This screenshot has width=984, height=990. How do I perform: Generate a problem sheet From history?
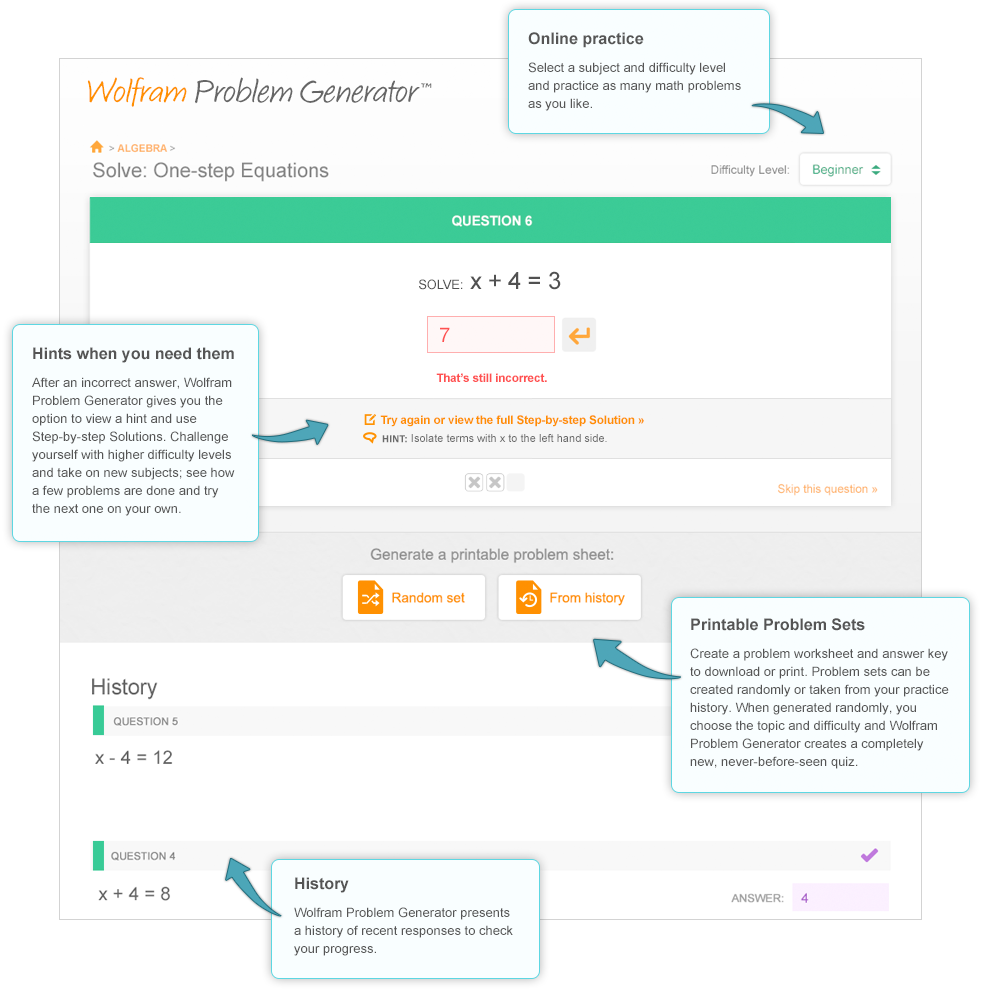(570, 597)
